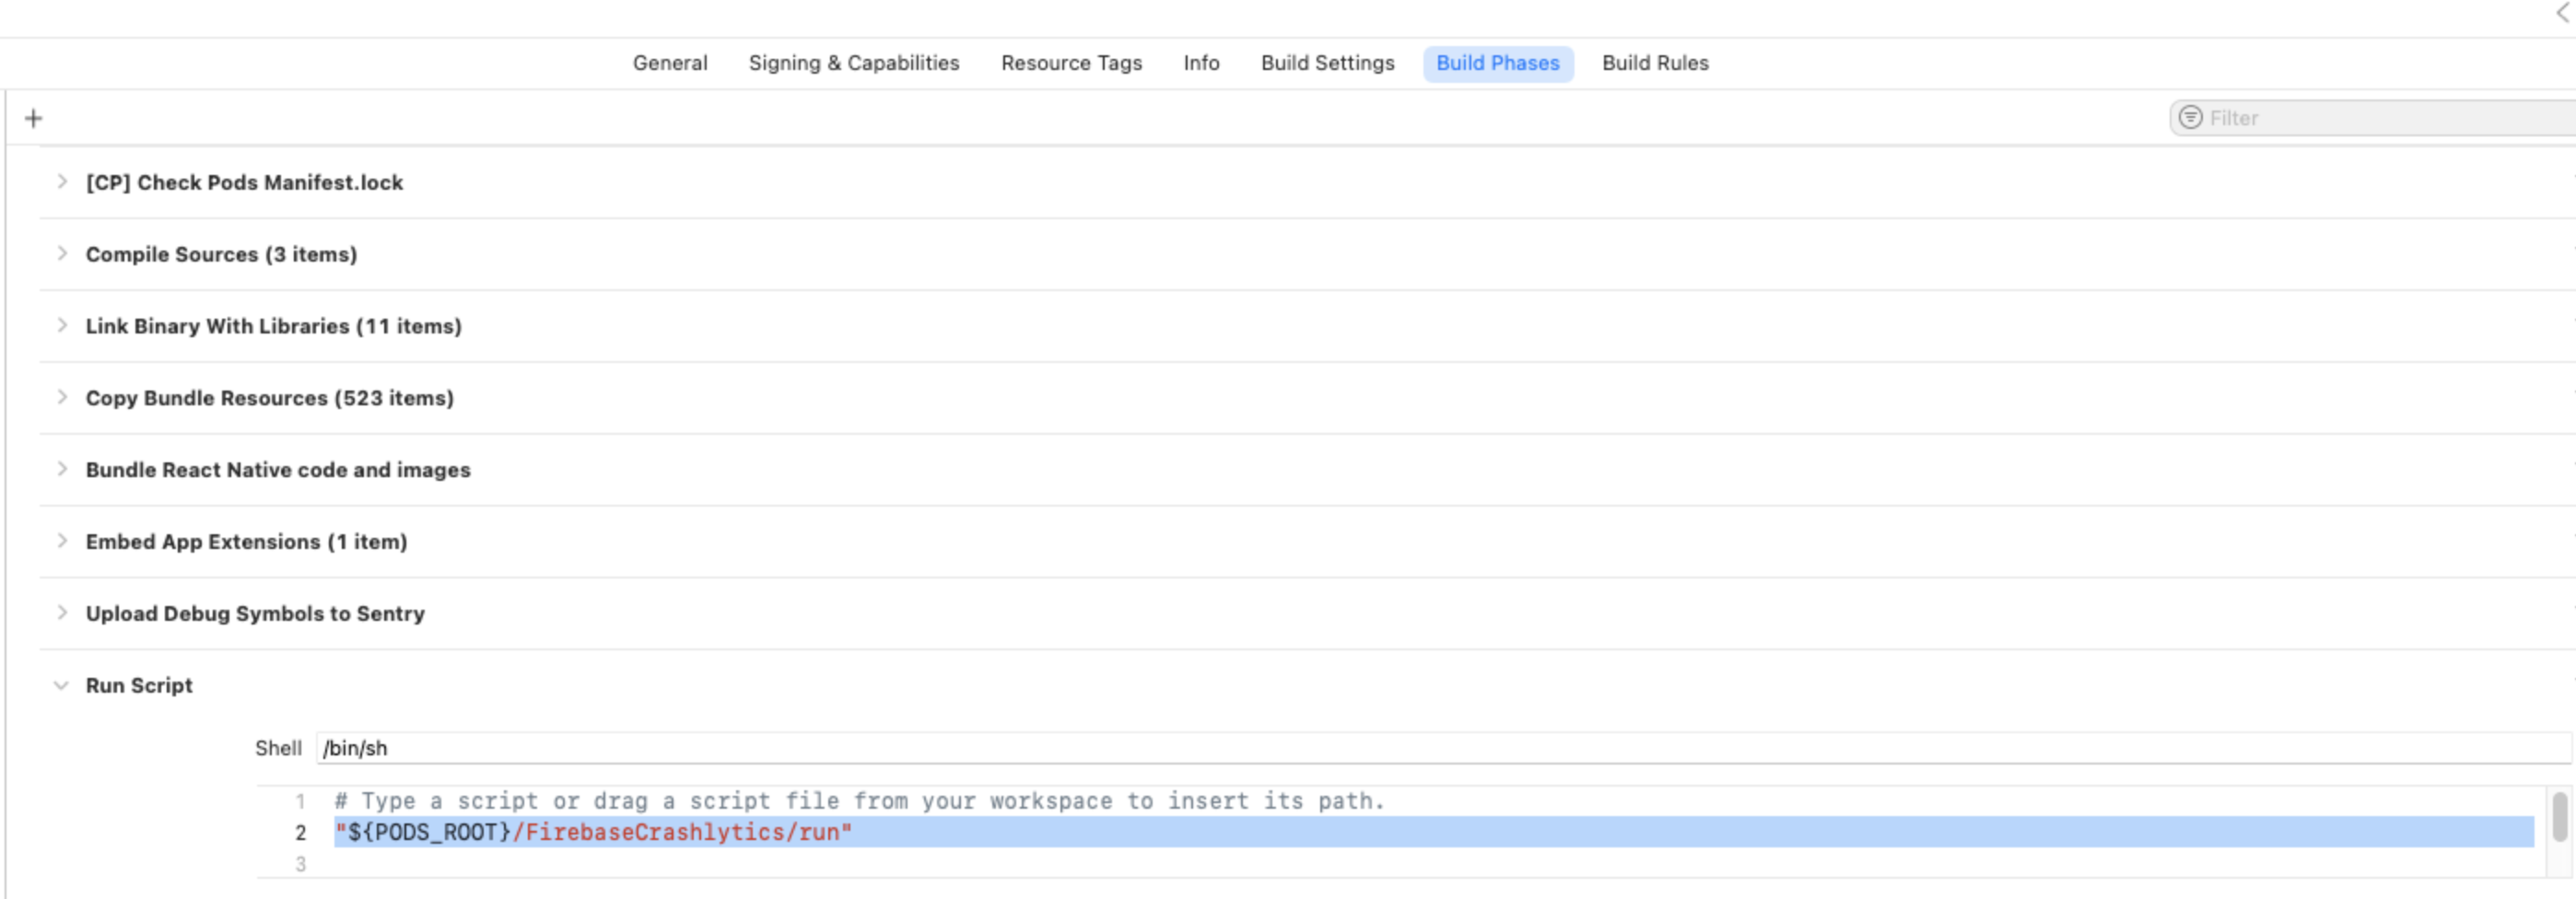Add a new build phase with plus icon
Screen dimensions: 2576x899
click(x=33, y=118)
